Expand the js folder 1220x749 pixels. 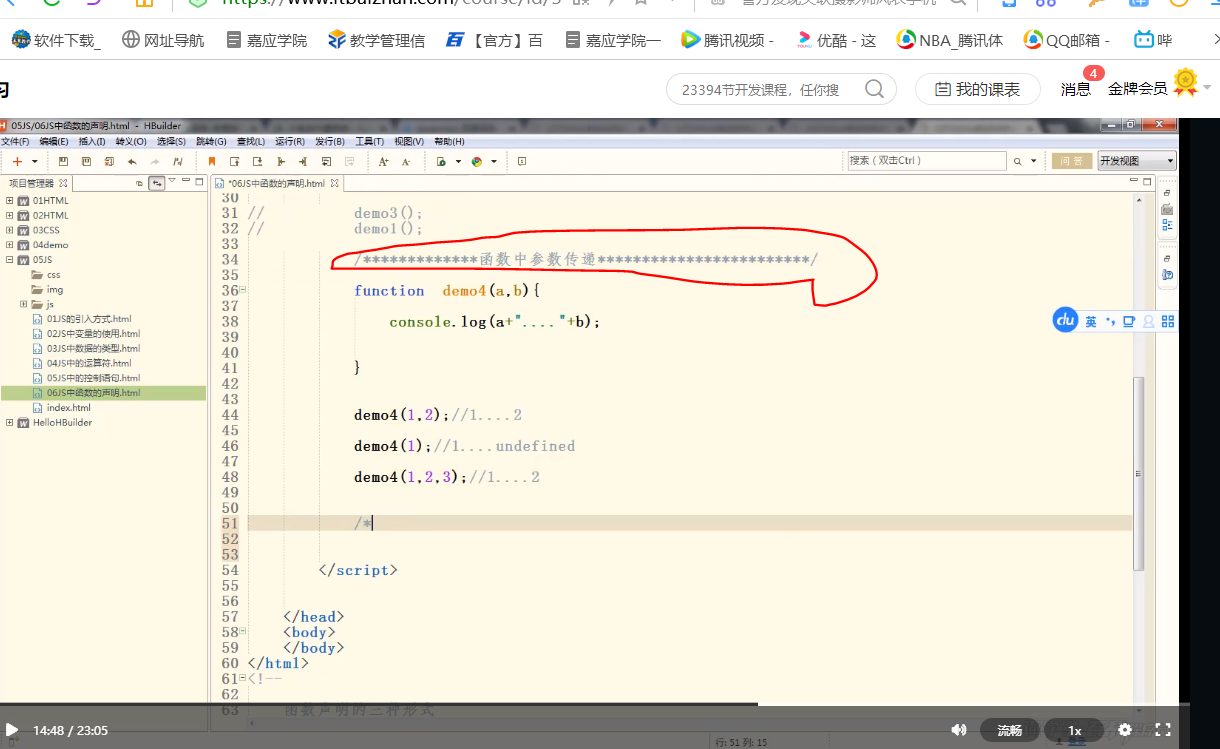23,304
